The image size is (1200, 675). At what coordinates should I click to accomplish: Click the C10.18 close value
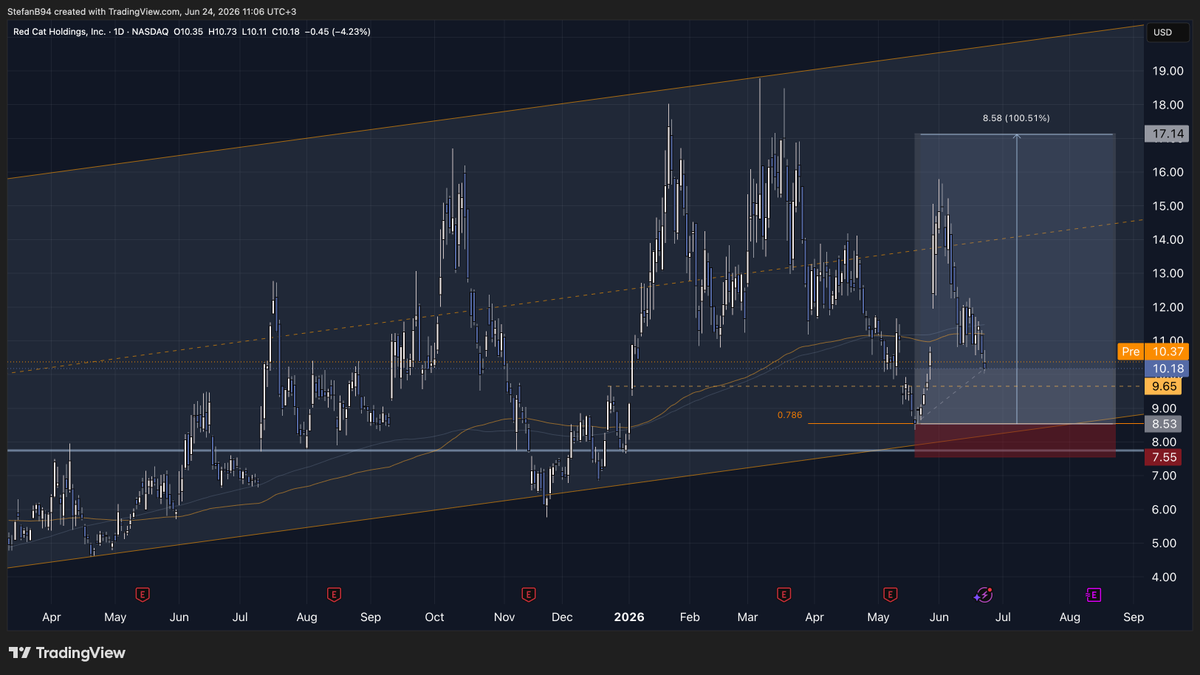pos(284,32)
